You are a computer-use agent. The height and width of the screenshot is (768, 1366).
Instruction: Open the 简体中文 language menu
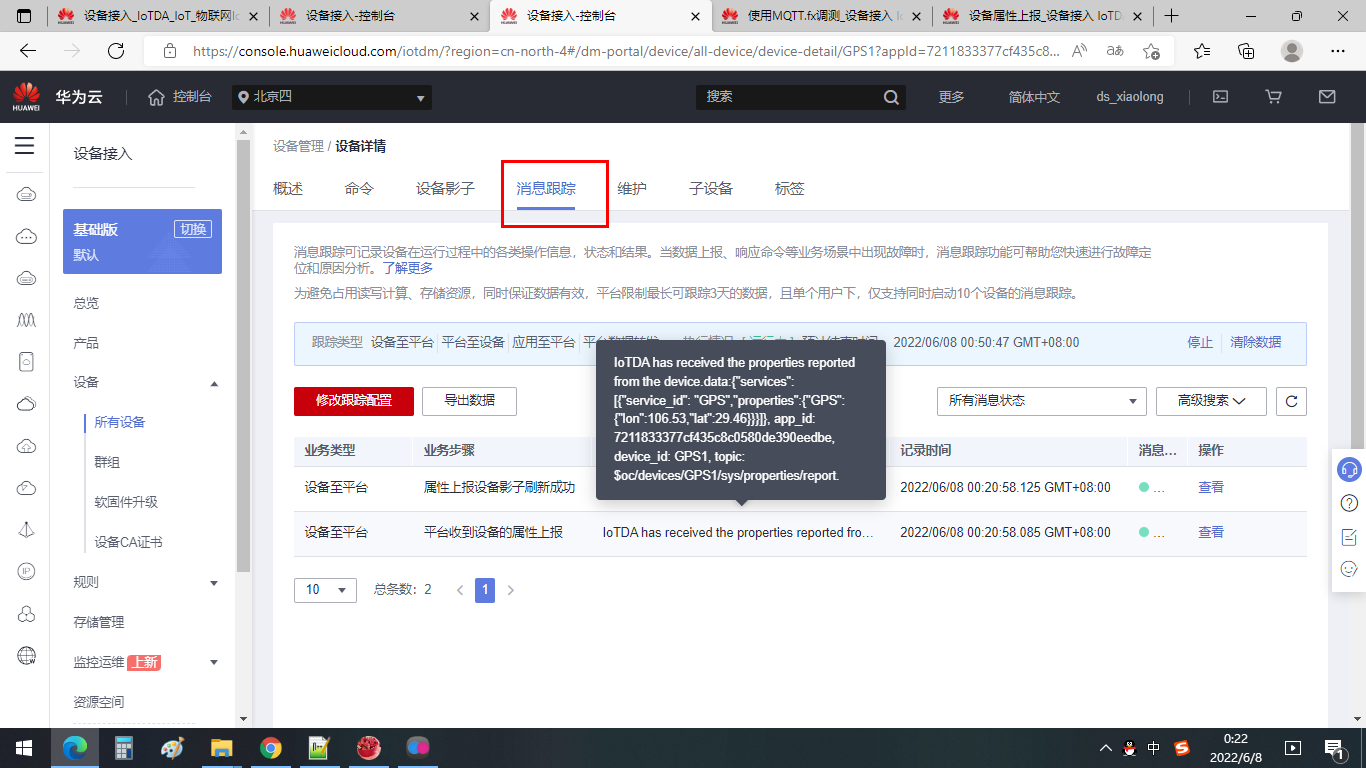pos(1034,97)
